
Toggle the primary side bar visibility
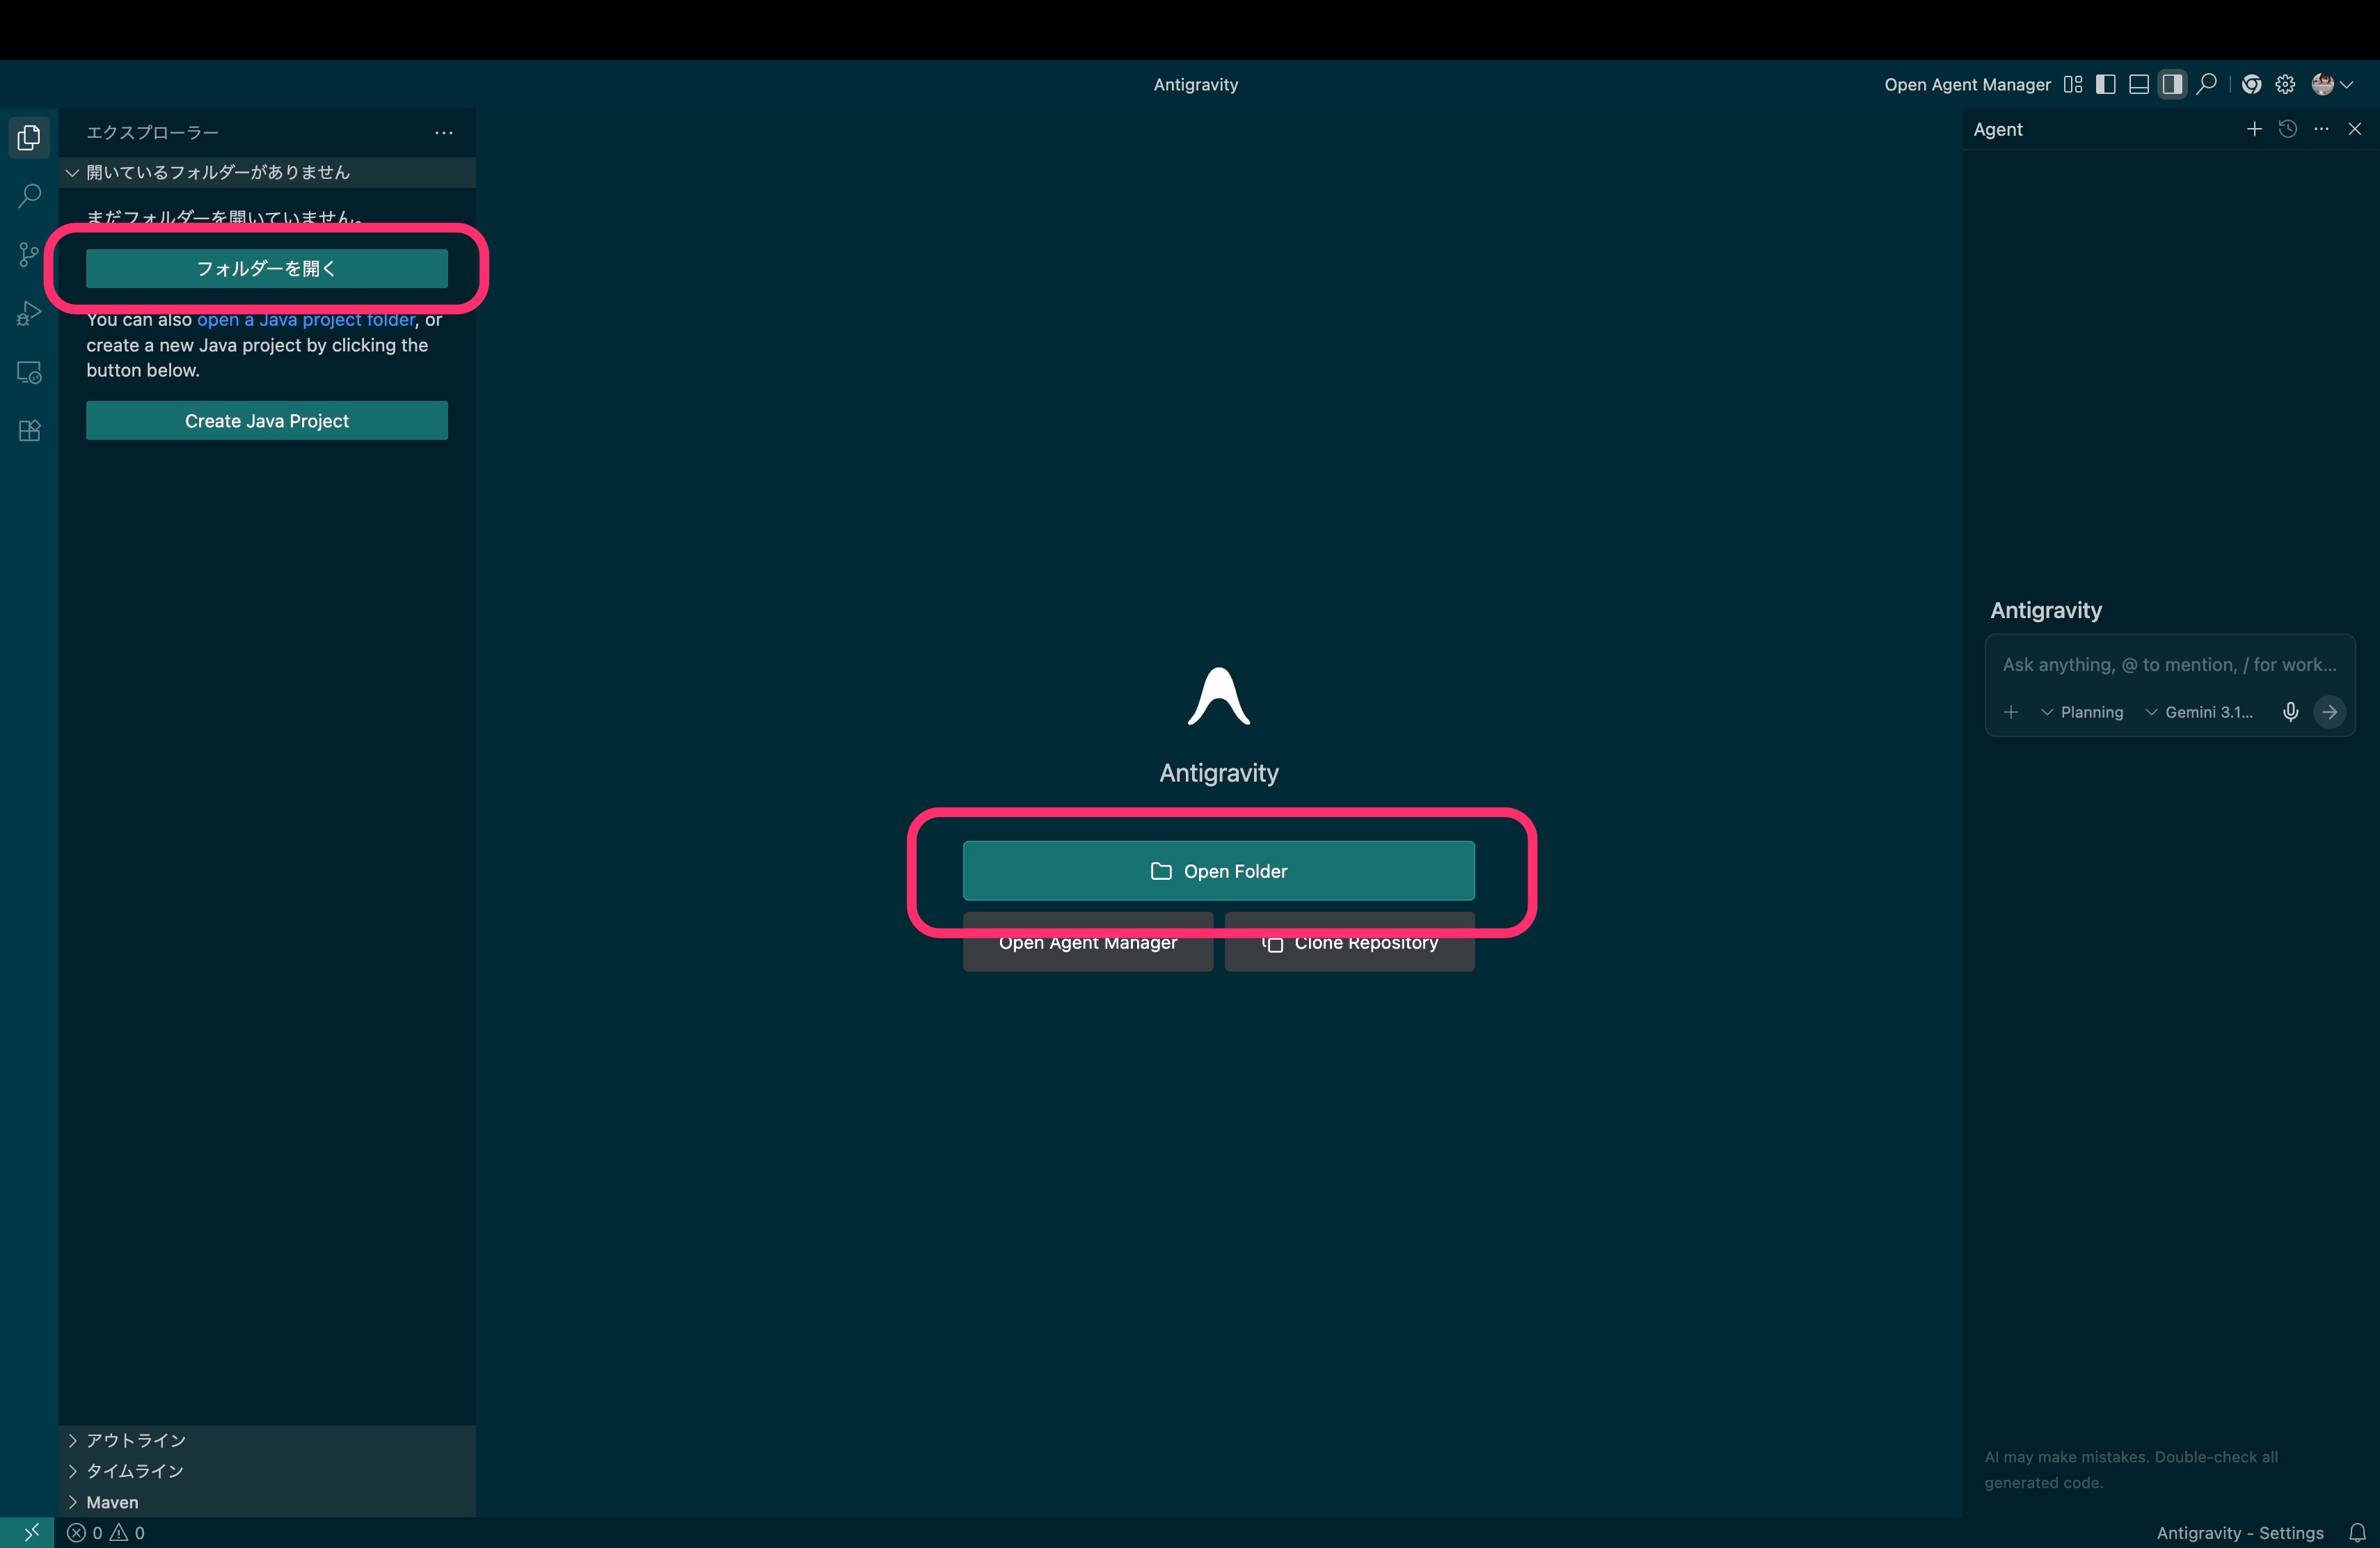[x=2106, y=85]
